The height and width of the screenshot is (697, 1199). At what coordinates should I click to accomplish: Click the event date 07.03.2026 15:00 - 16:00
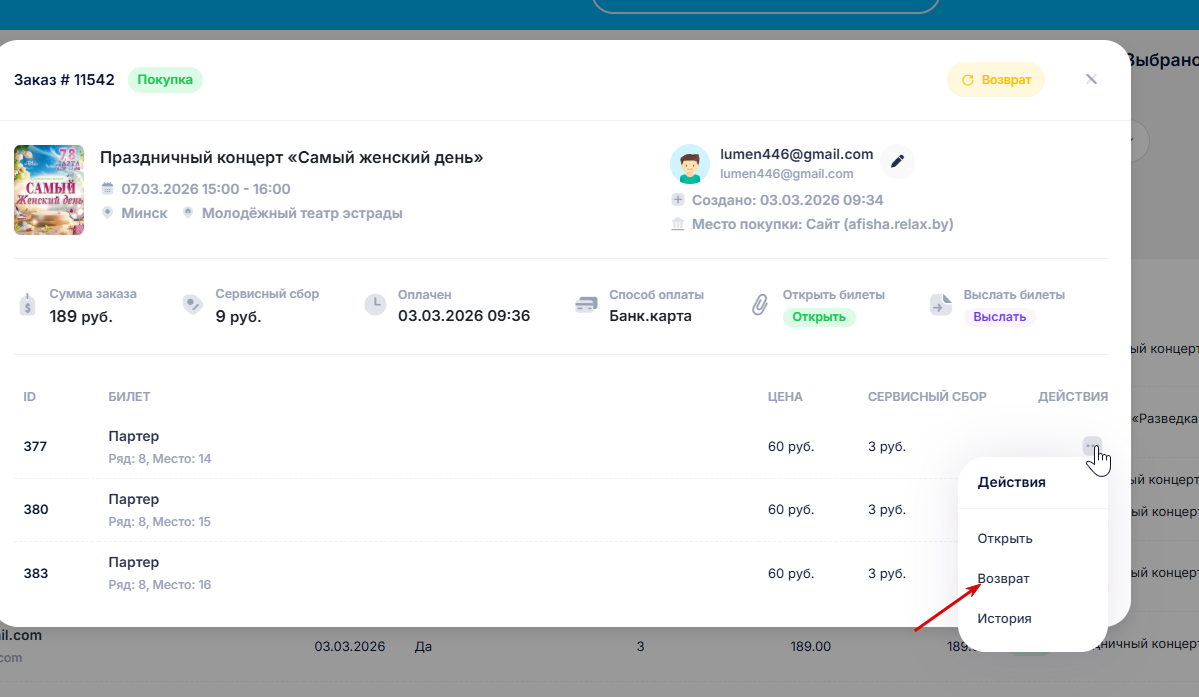(206, 189)
